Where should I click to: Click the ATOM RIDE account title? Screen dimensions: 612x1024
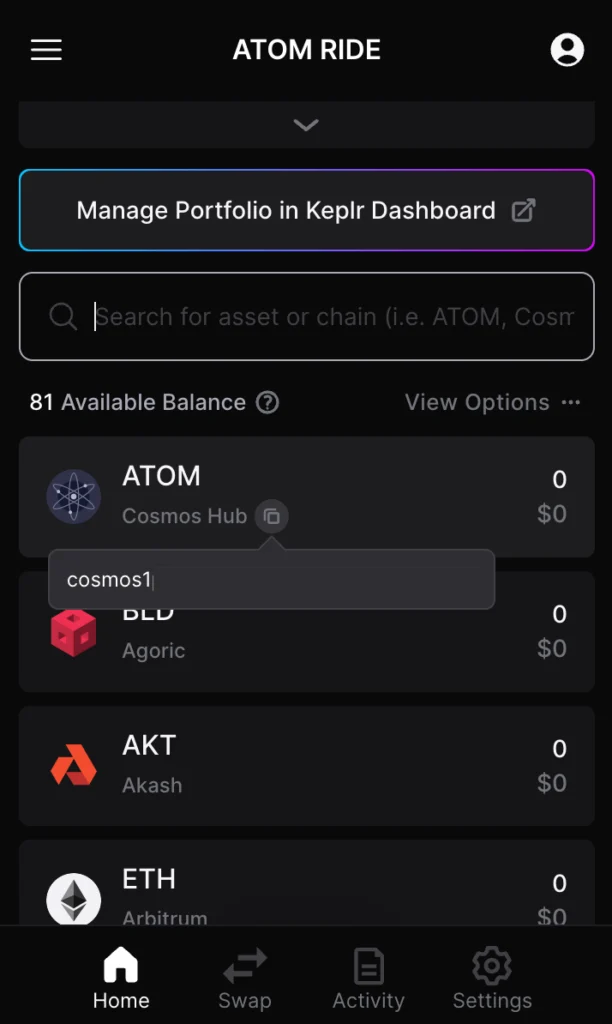(306, 50)
